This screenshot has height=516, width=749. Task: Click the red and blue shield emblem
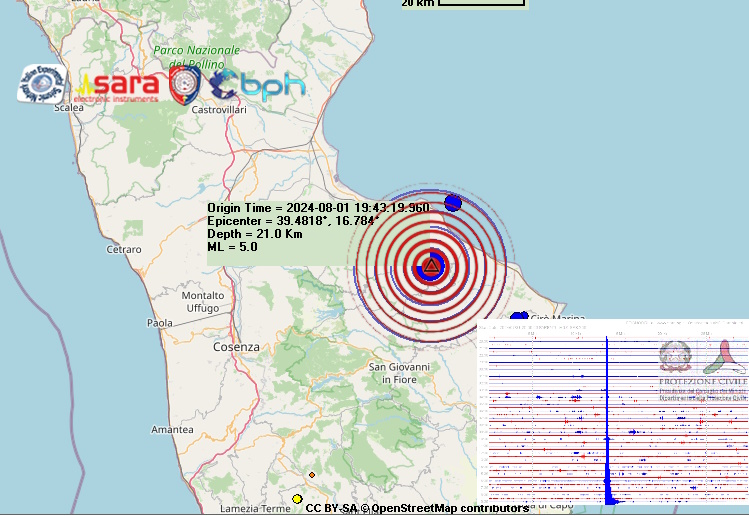[x=184, y=86]
